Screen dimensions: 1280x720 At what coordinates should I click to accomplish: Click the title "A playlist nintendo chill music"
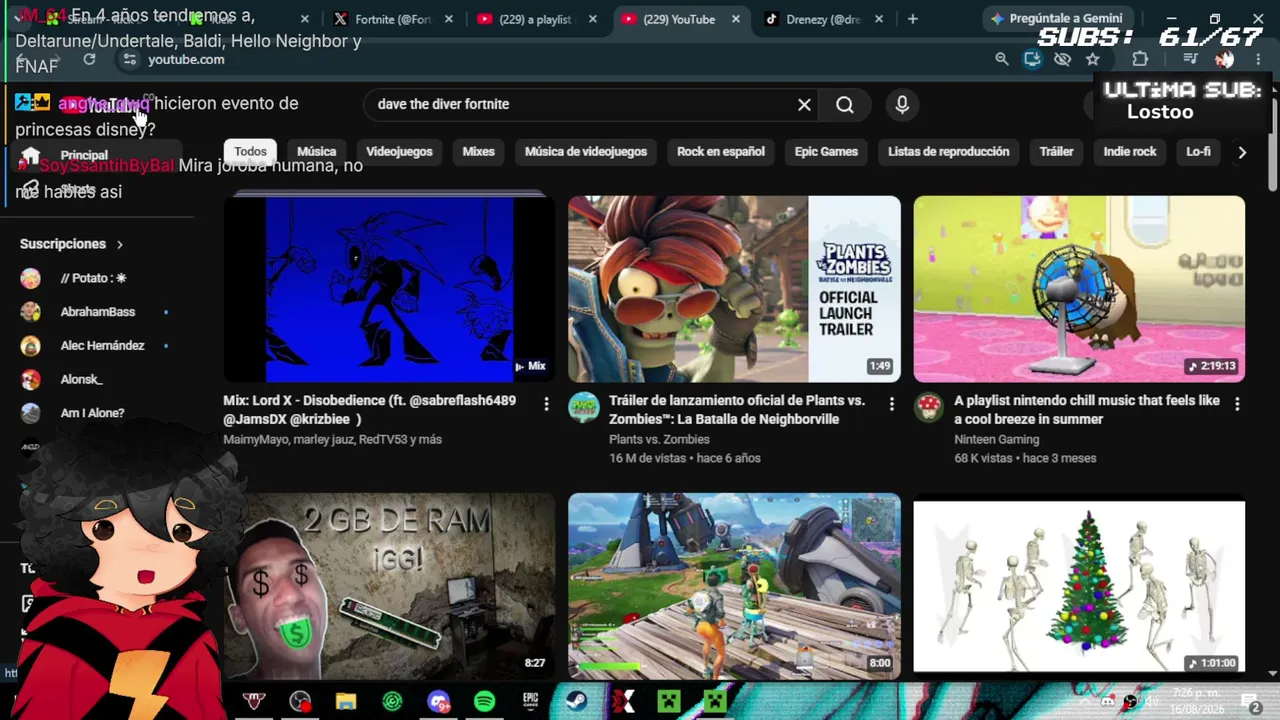coord(1087,410)
